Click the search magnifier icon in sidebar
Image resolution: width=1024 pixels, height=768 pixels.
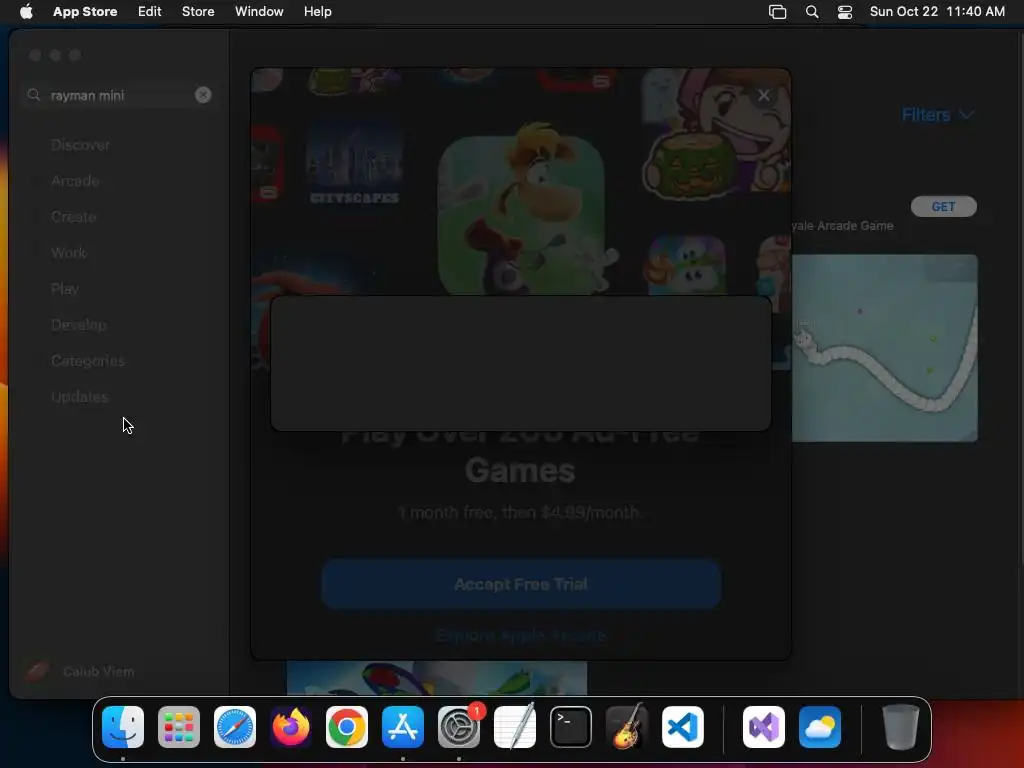pos(34,95)
